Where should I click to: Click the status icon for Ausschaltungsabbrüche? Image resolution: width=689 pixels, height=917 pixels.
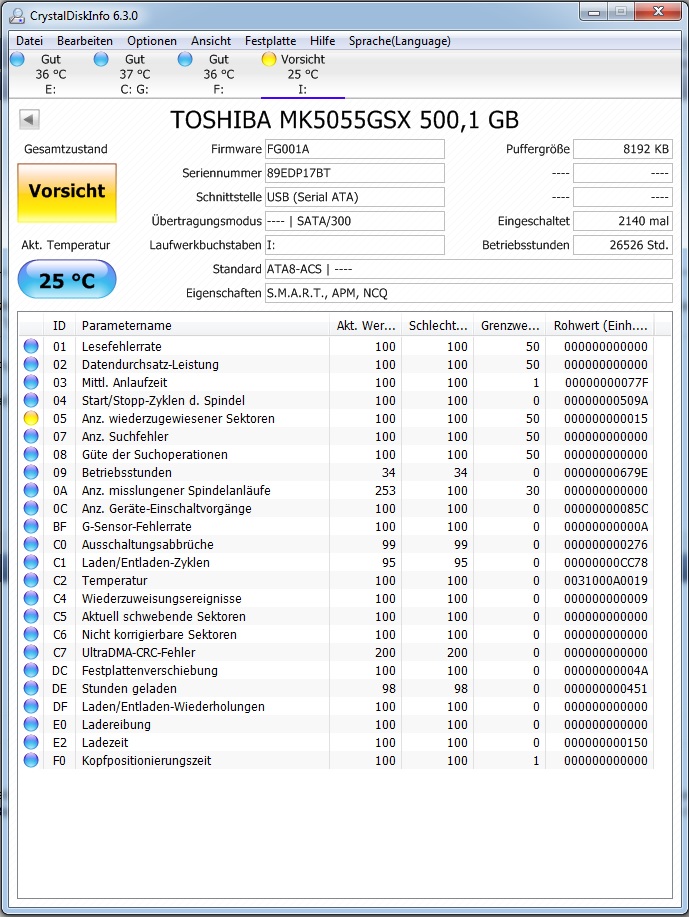[x=31, y=544]
